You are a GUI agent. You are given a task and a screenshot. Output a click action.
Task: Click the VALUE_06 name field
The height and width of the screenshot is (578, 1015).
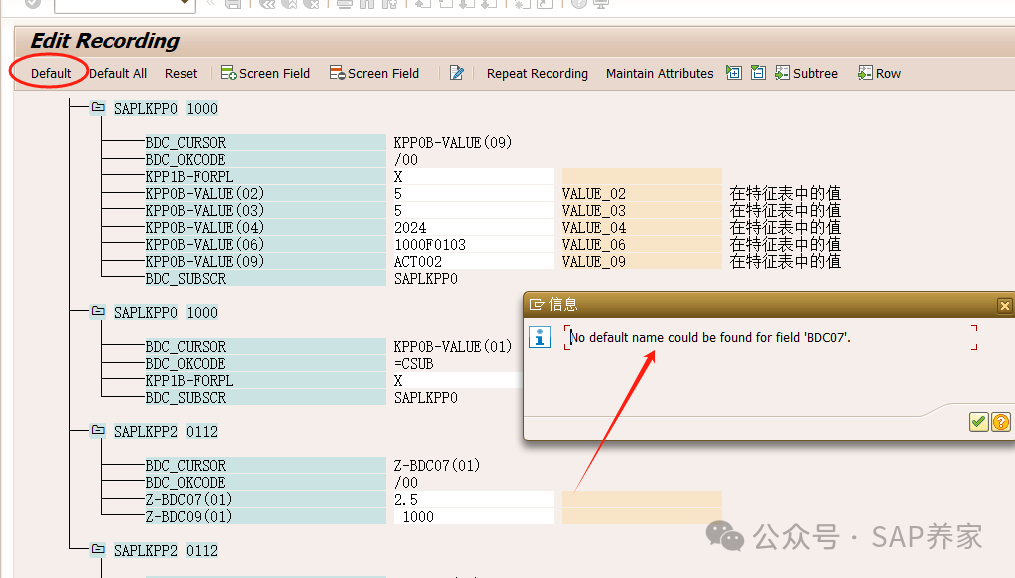coord(641,245)
